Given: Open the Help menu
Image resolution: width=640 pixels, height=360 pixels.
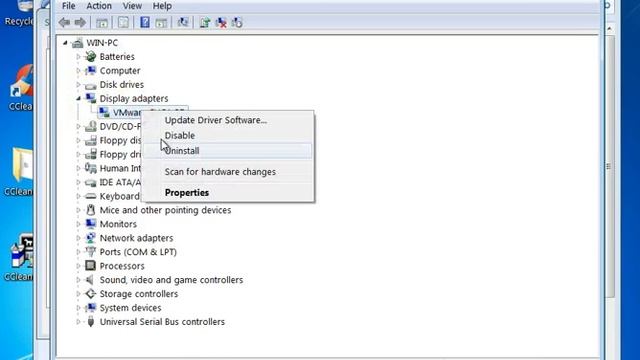Looking at the screenshot, I should coord(162,6).
